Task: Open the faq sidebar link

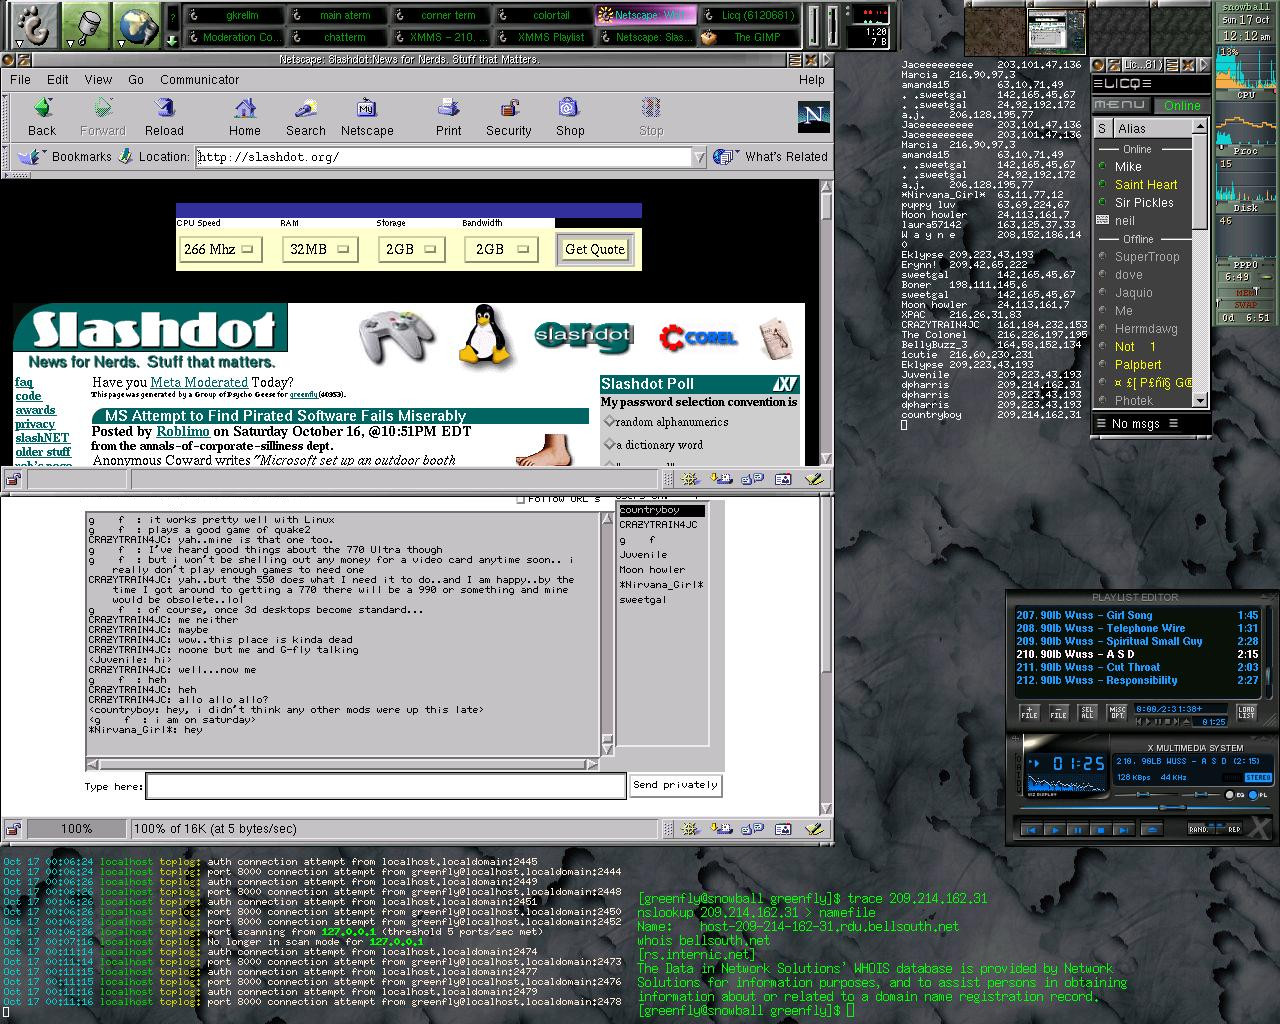Action: (x=24, y=382)
